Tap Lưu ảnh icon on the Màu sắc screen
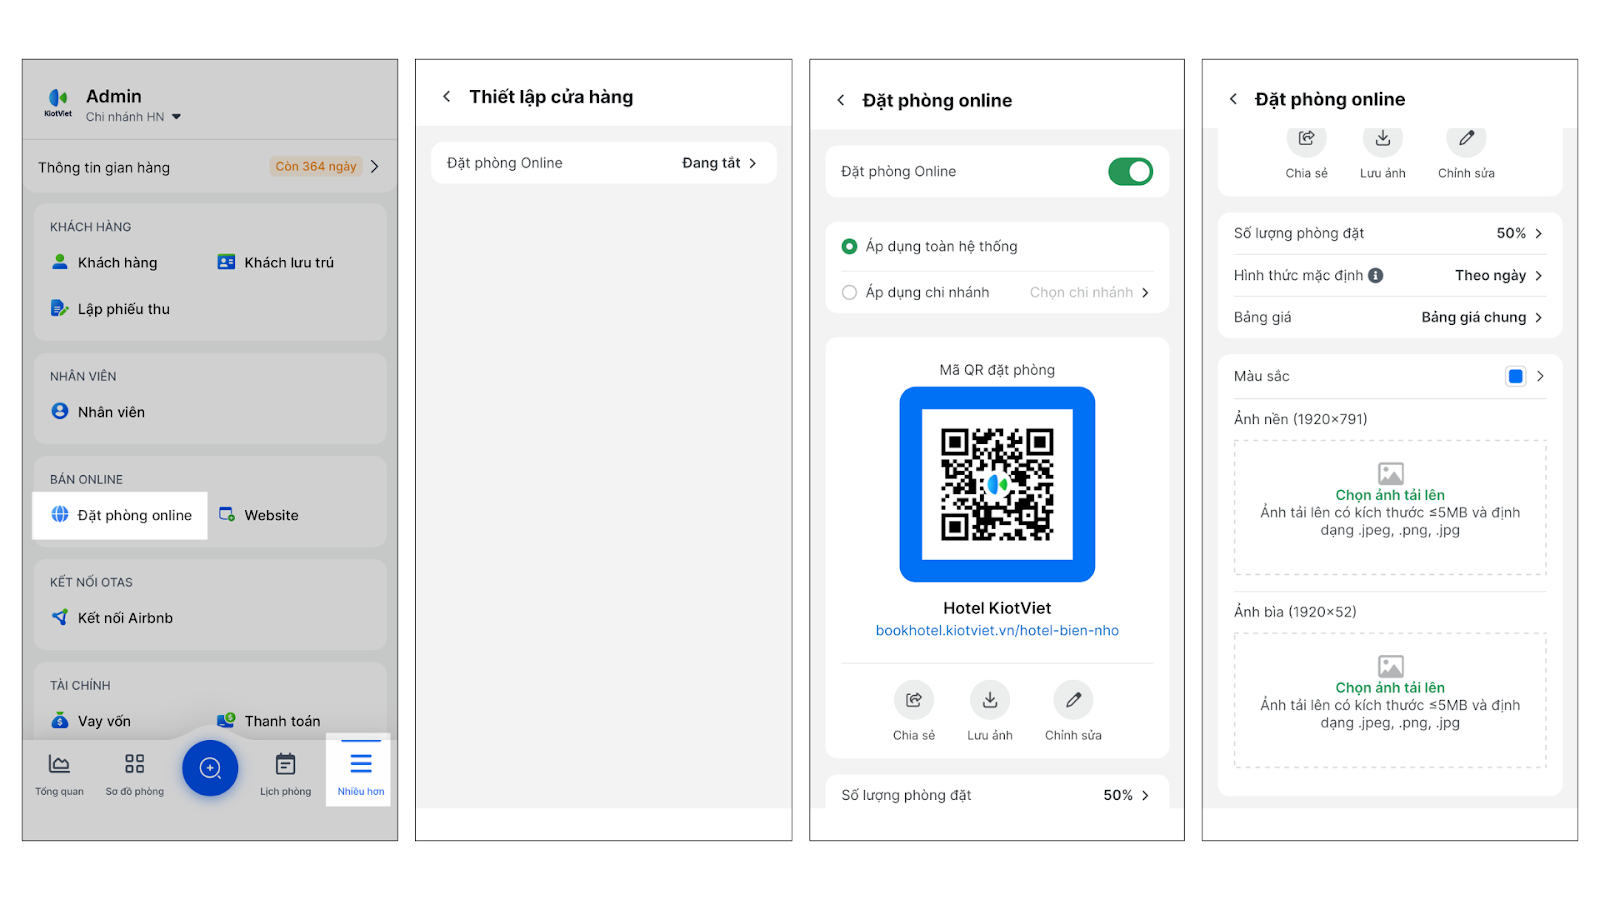The image size is (1600, 900). coord(1383,140)
